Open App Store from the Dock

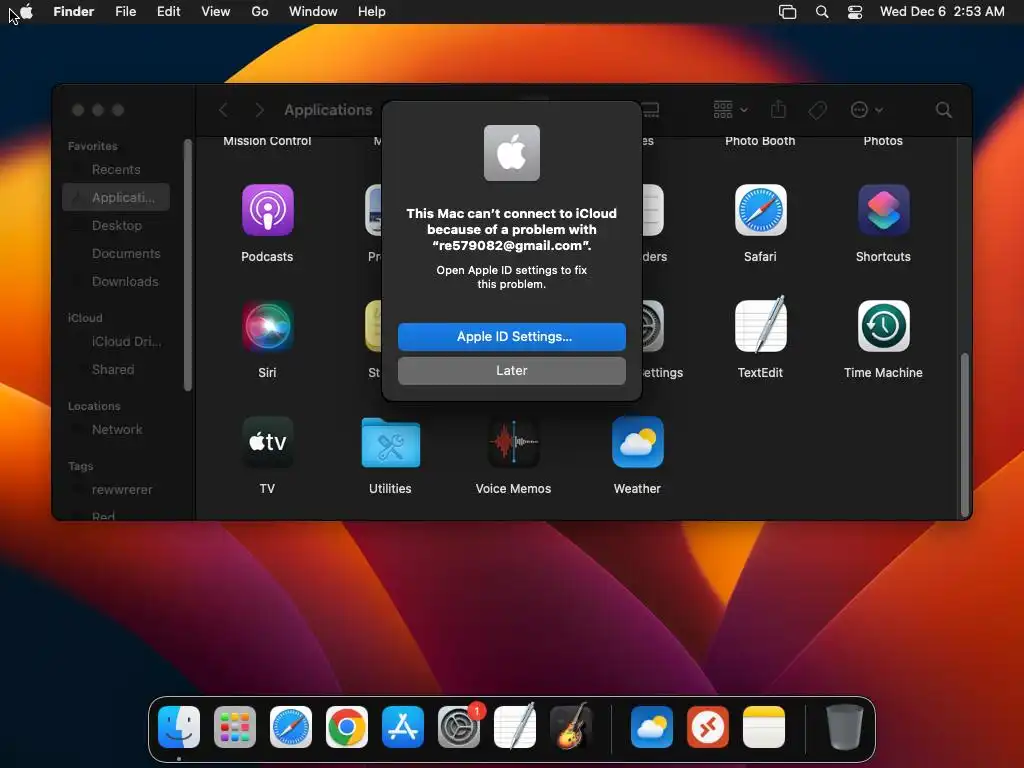[403, 726]
